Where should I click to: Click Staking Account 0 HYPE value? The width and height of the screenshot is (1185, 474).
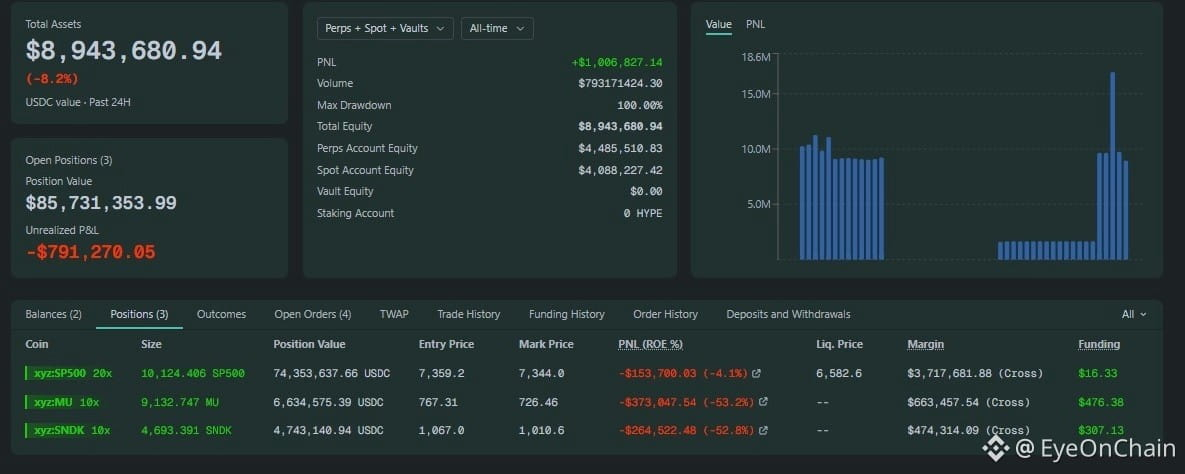point(642,213)
